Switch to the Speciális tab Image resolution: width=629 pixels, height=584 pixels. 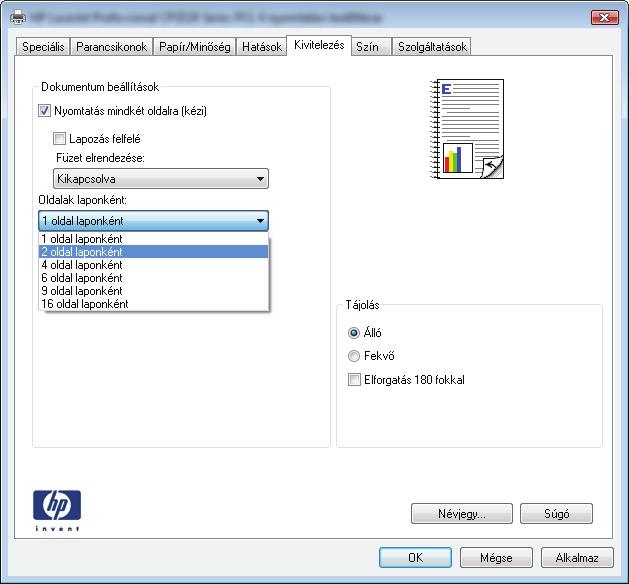[x=43, y=47]
